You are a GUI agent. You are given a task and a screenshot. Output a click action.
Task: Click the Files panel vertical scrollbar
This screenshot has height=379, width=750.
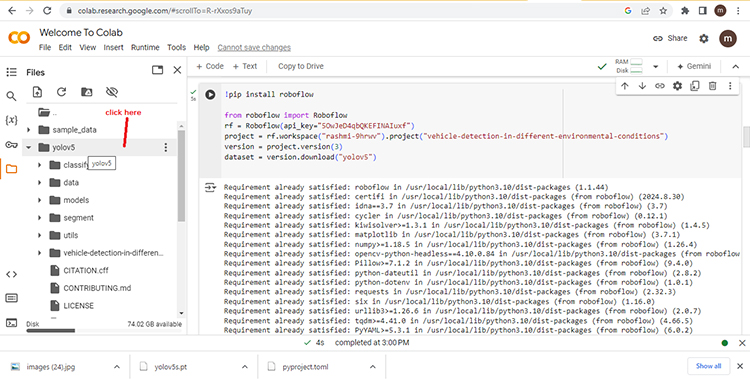[181, 175]
